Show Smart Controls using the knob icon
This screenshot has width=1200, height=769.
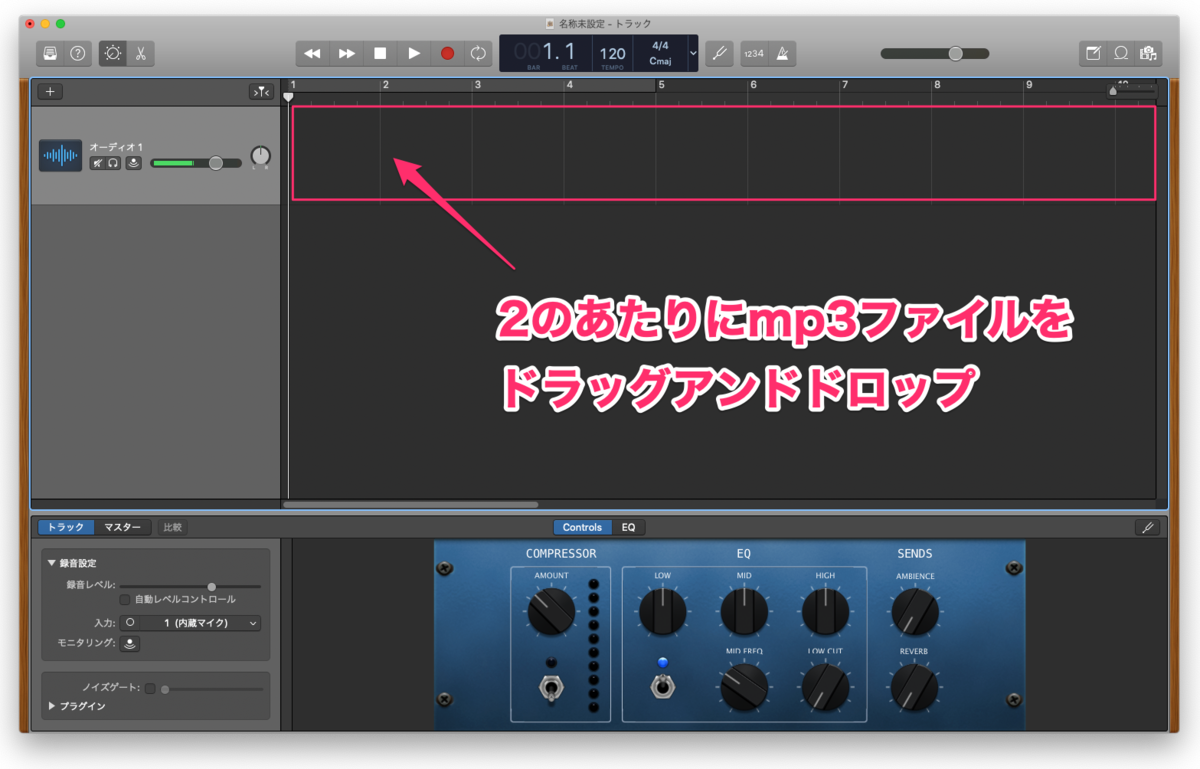point(113,53)
